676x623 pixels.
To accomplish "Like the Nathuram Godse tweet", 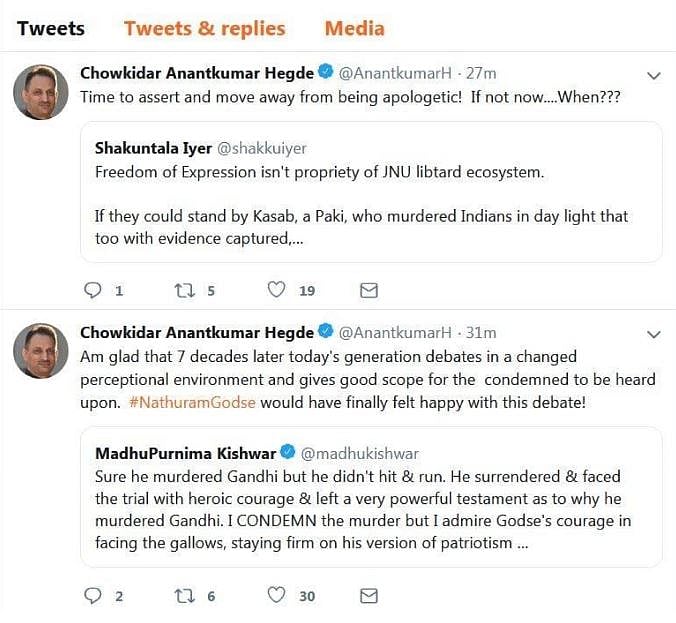I will click(277, 595).
